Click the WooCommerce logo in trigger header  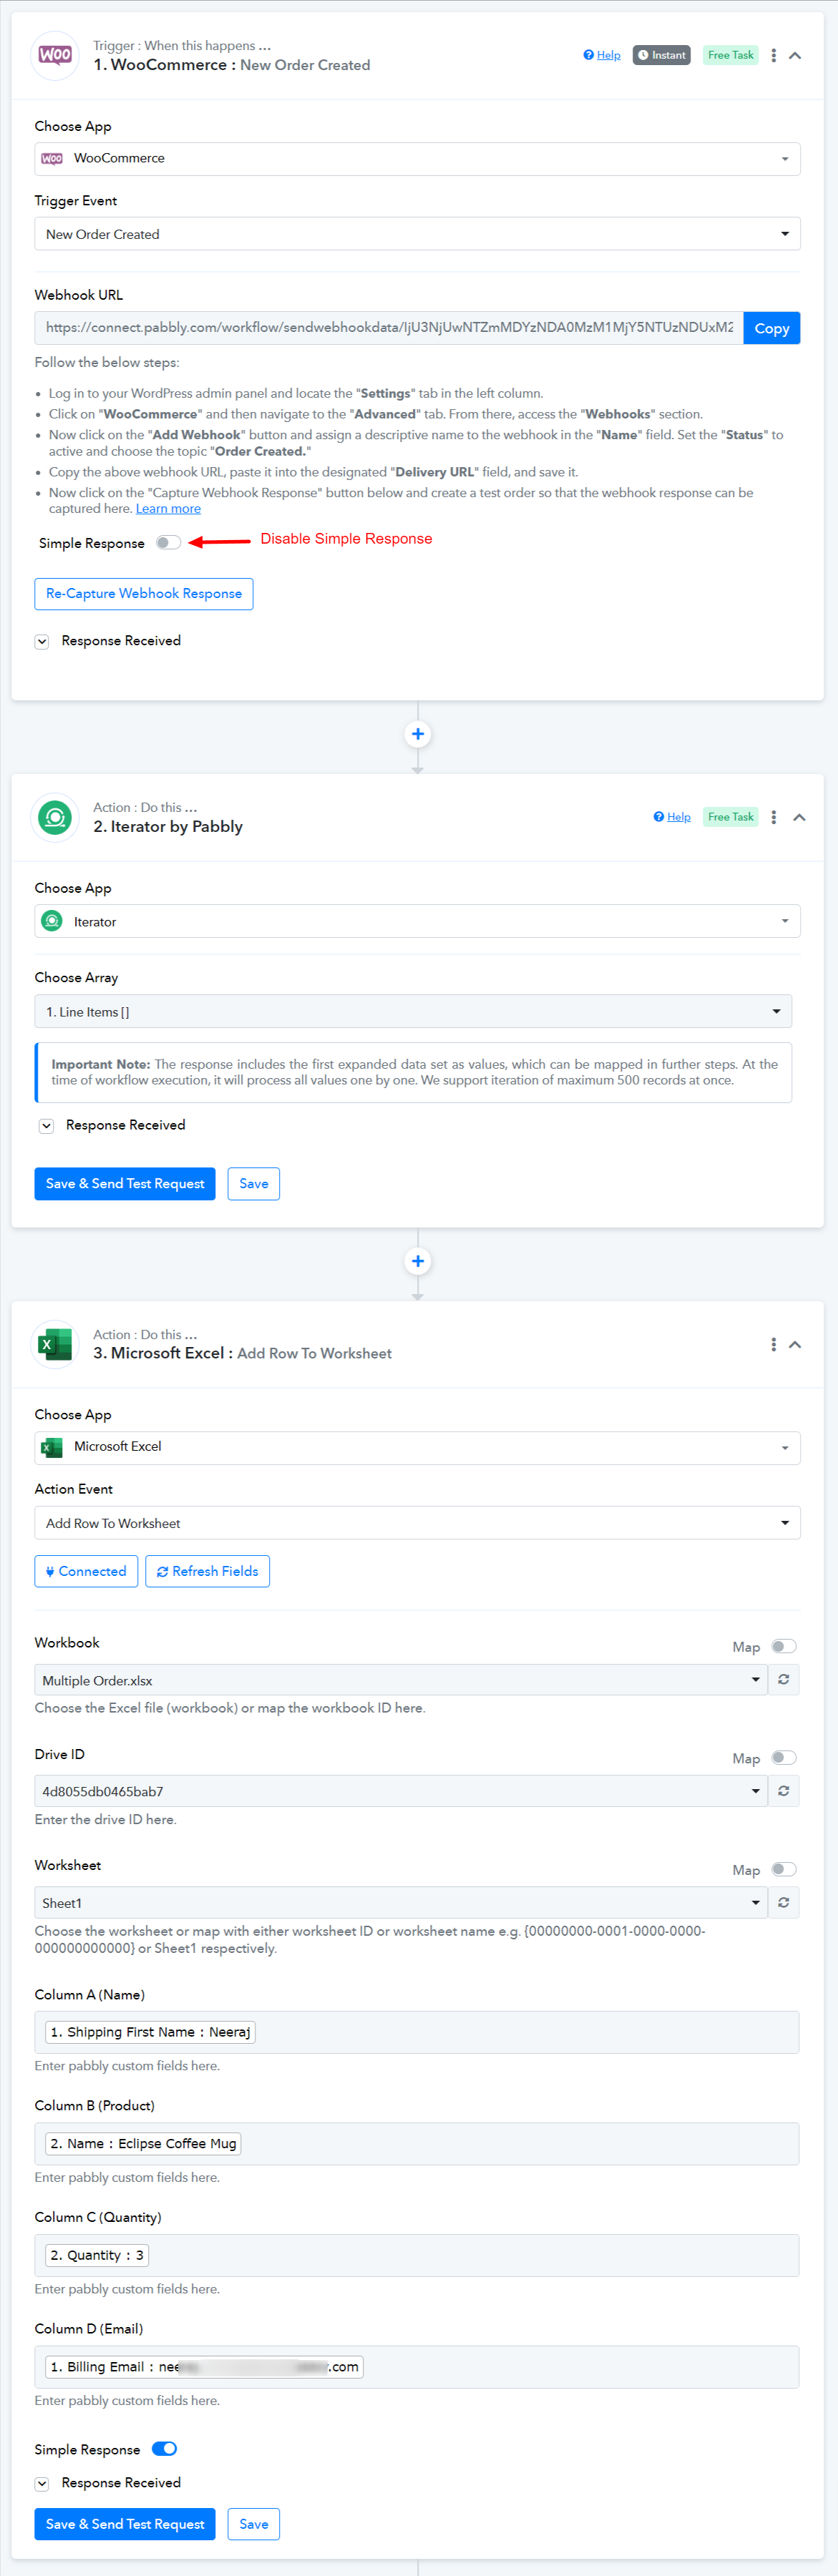(55, 55)
